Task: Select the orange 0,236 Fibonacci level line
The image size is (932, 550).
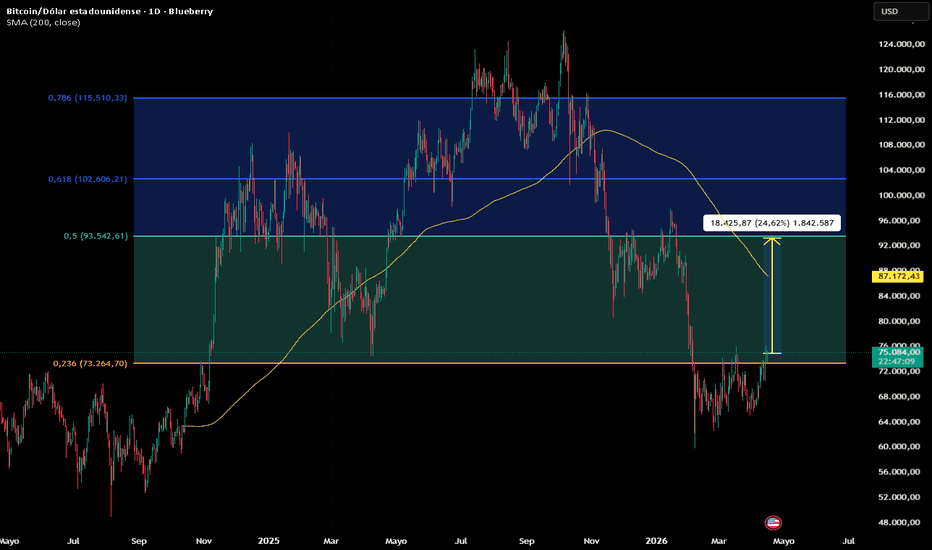Action: coord(489,363)
